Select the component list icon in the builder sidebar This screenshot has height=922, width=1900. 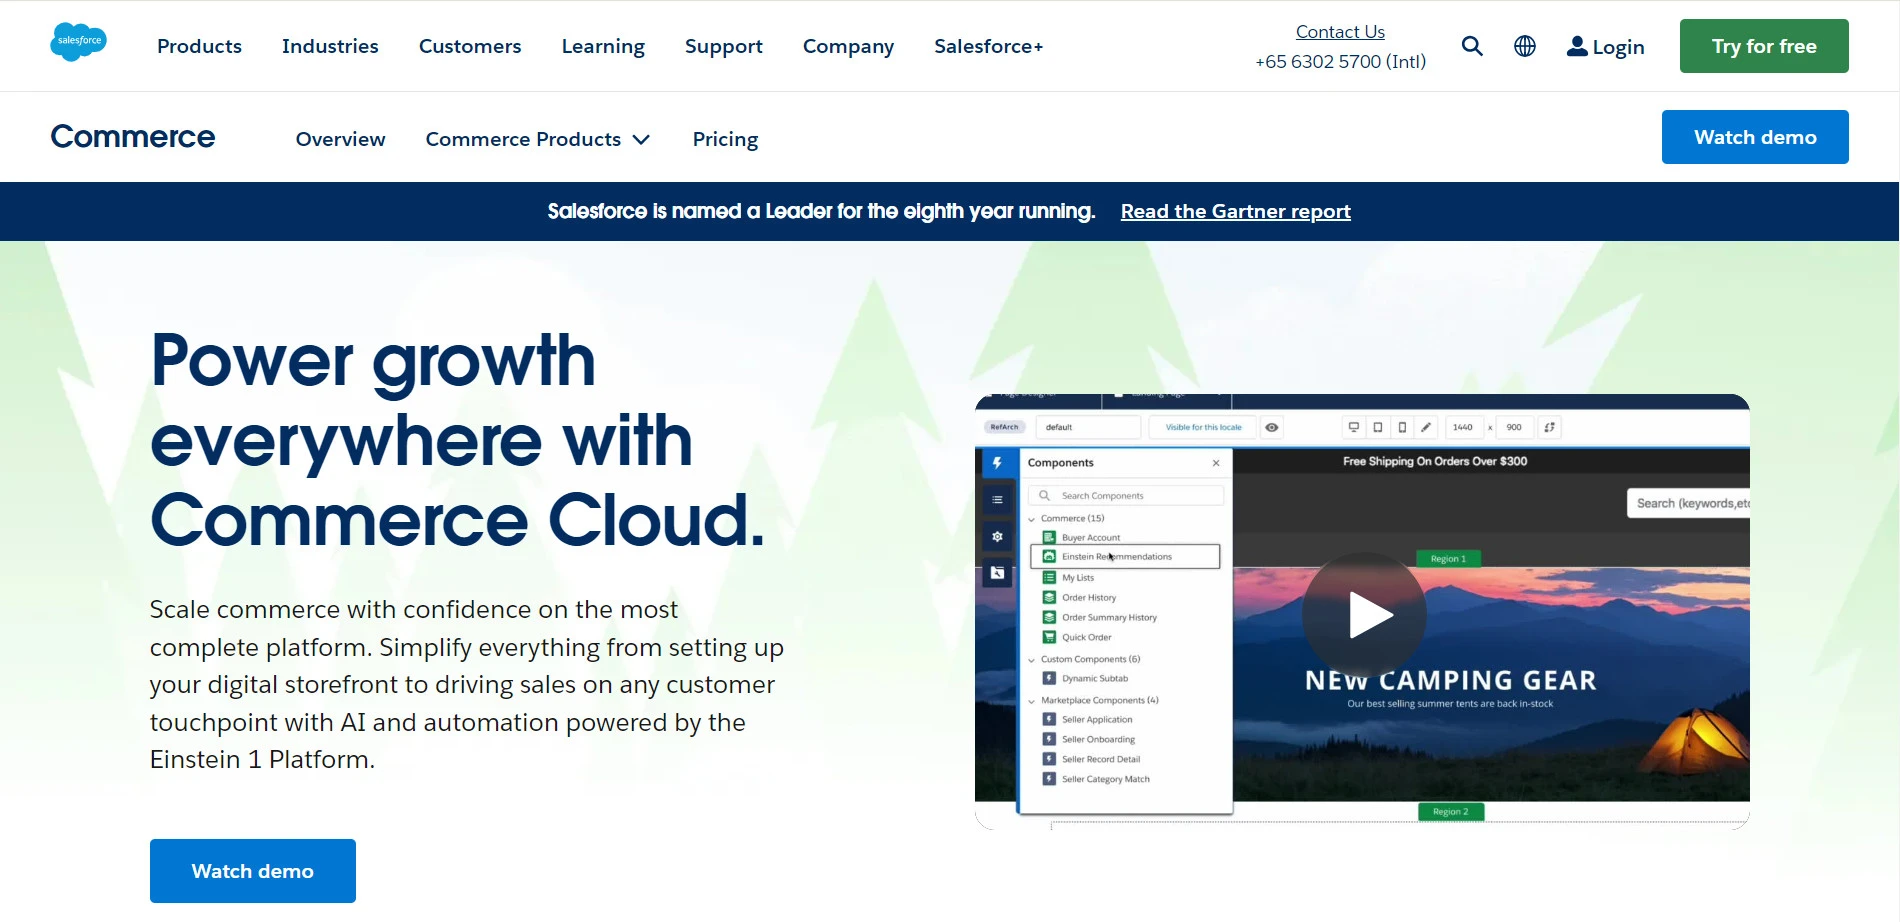[997, 499]
